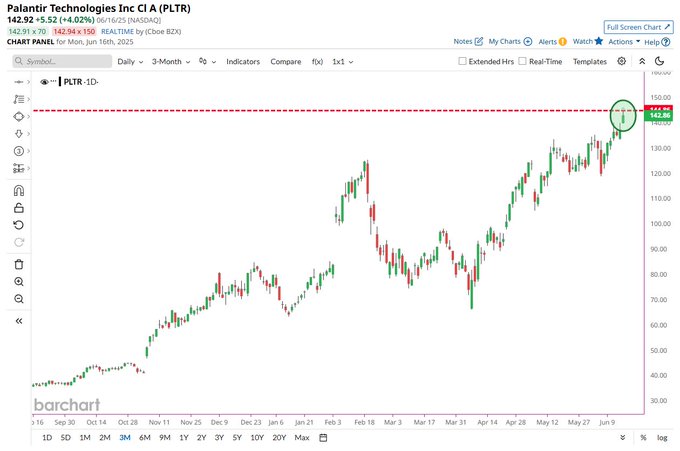The height and width of the screenshot is (451, 680).
Task: Expand the crosshair tool submenu arrow
Action: pyautogui.click(x=29, y=82)
